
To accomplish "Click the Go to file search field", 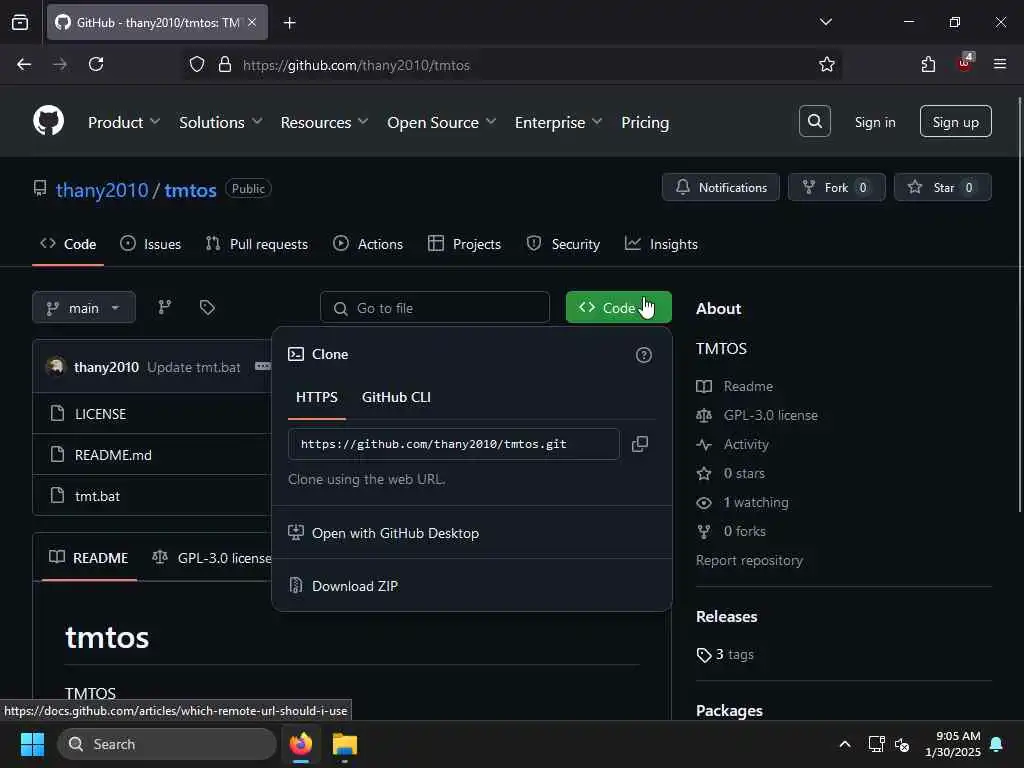I will [x=434, y=308].
